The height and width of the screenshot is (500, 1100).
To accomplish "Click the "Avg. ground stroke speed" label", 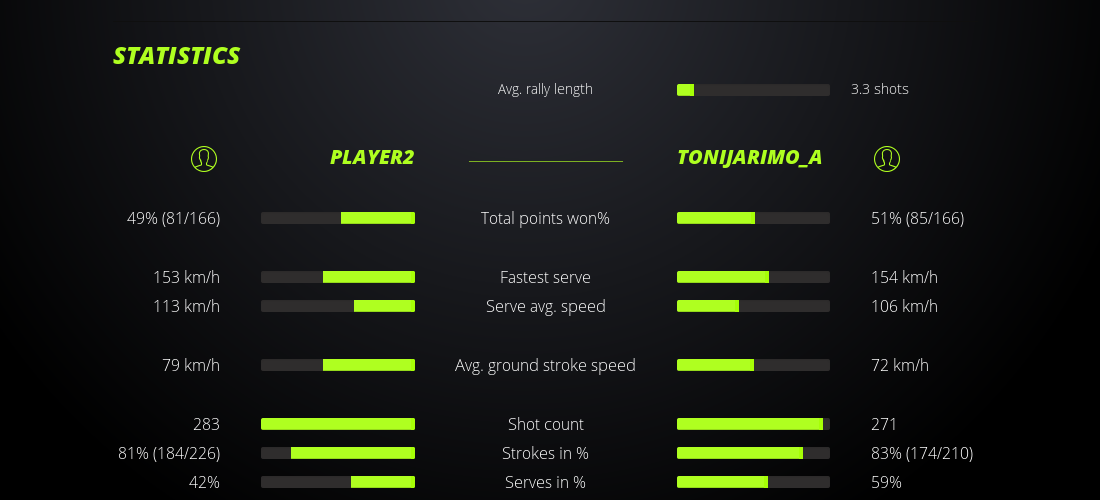I will pyautogui.click(x=545, y=365).
